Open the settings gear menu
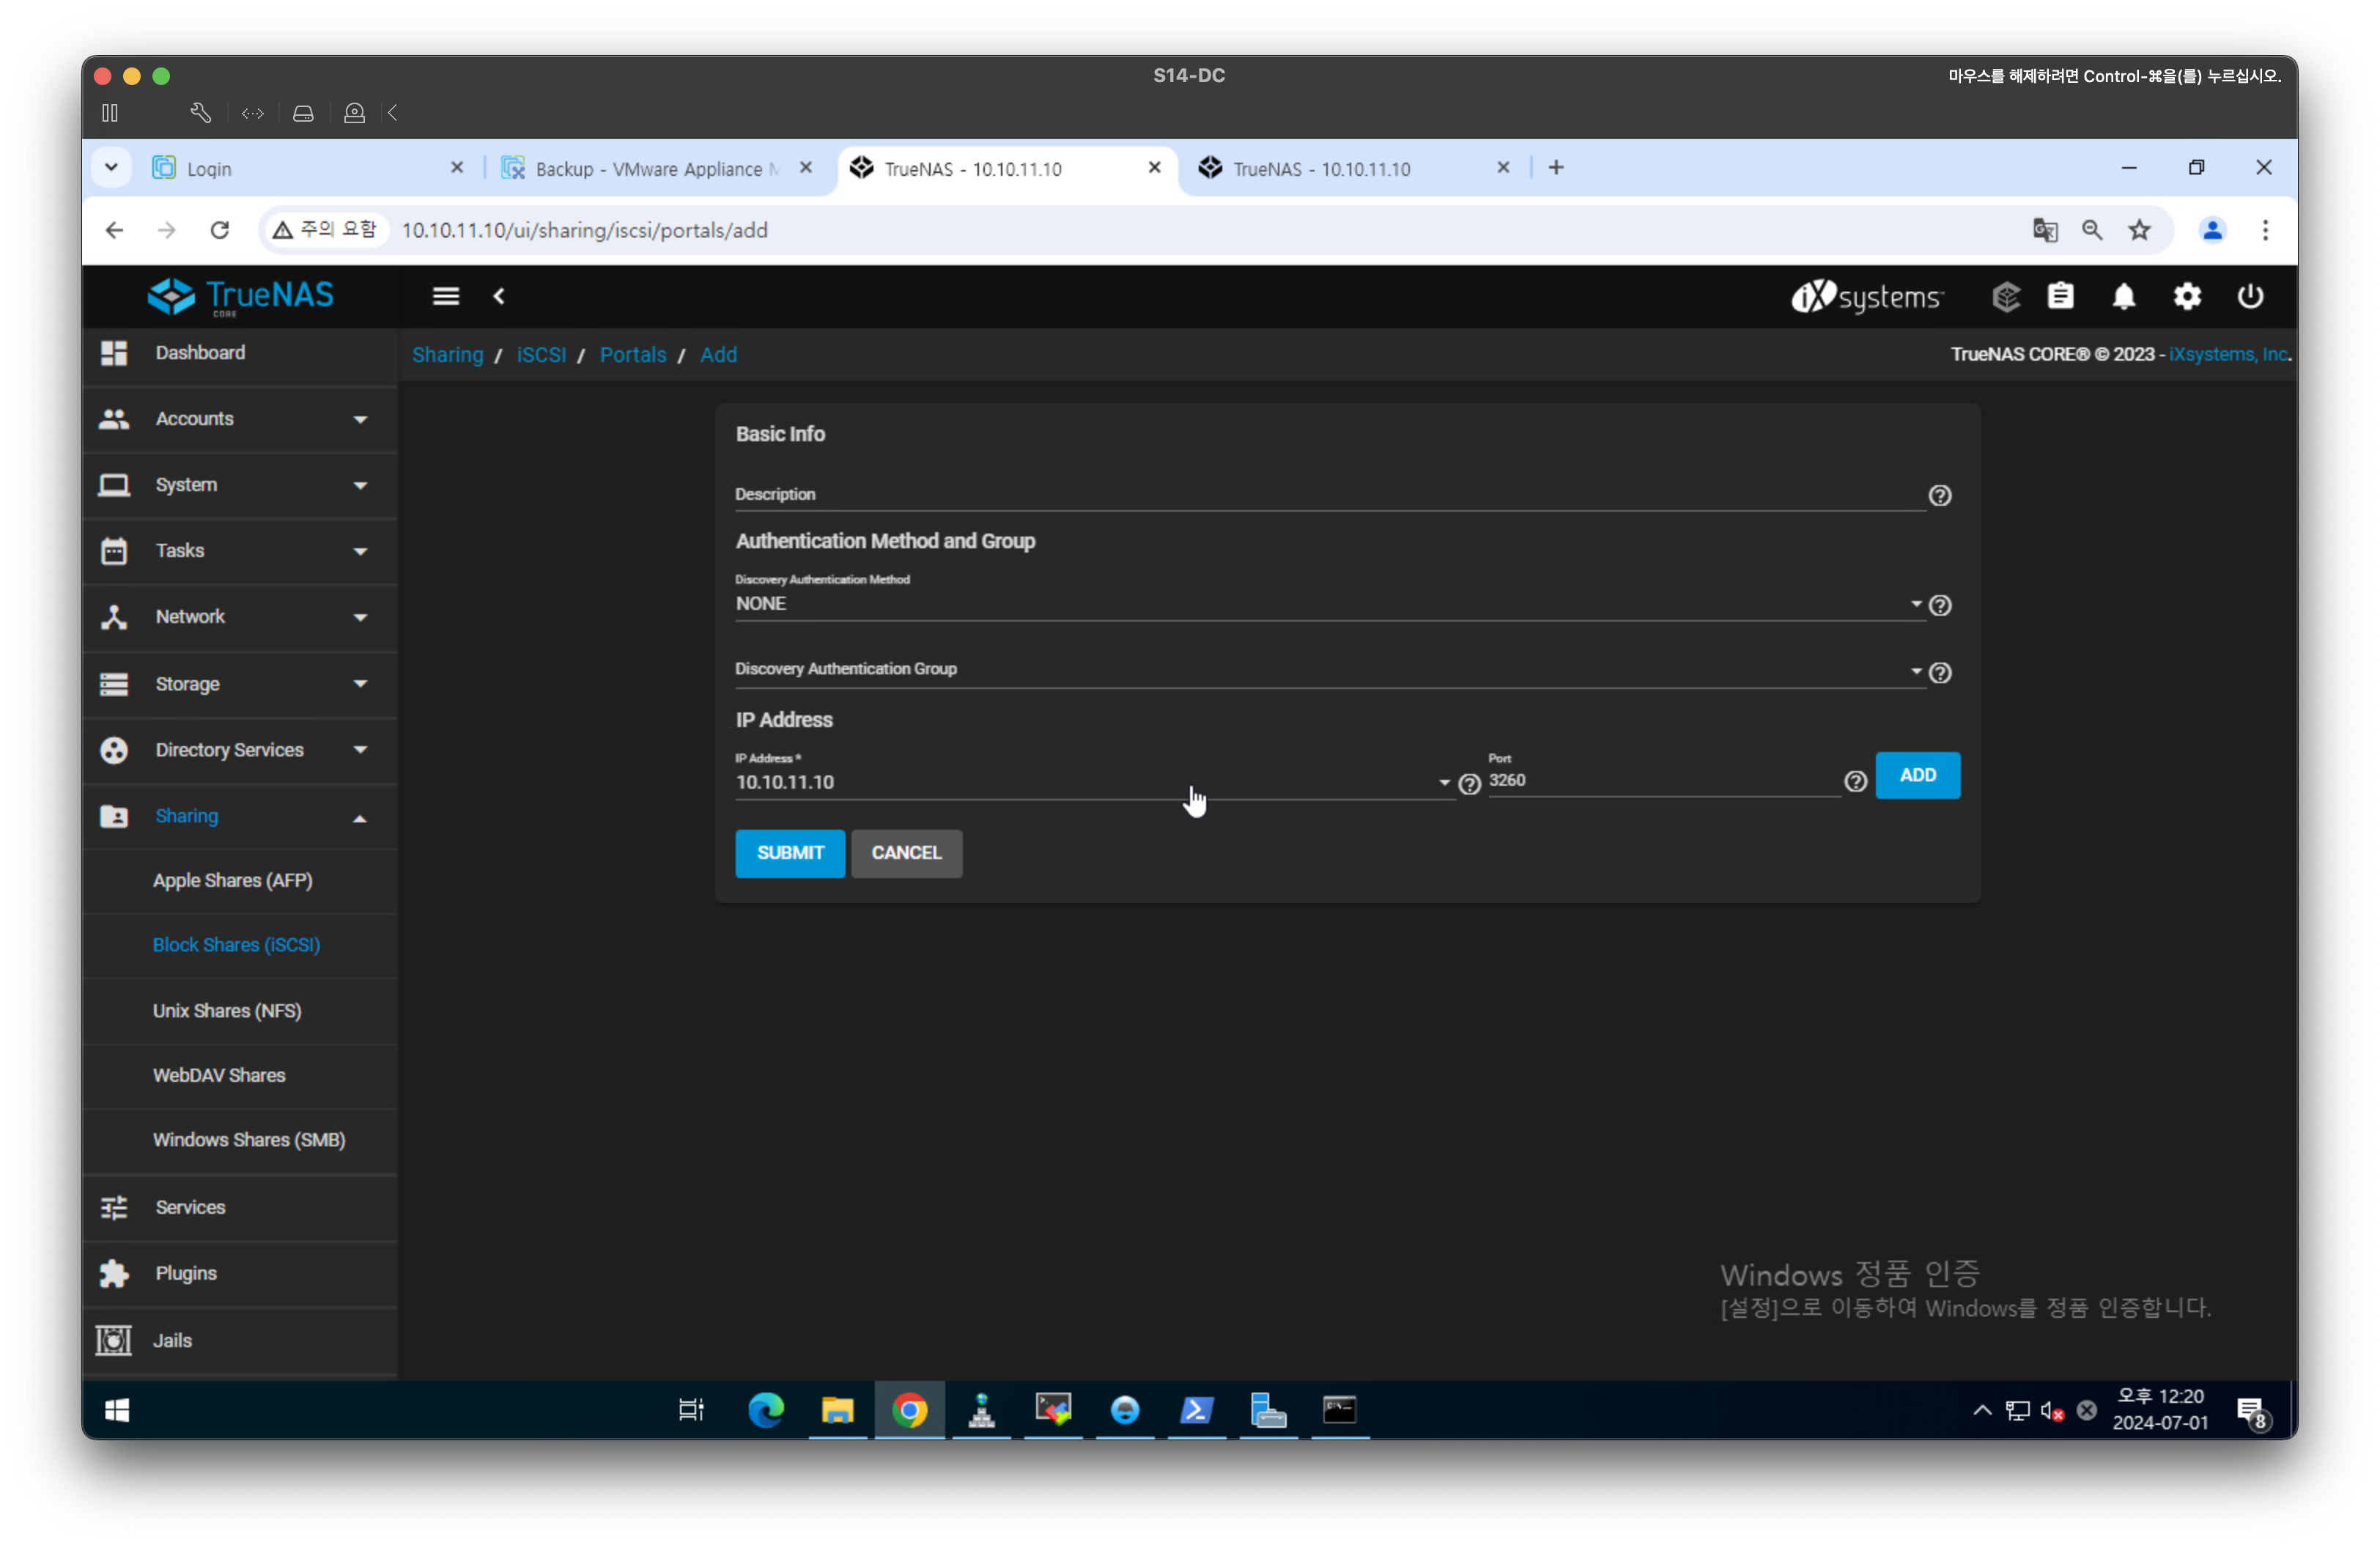Screen dimensions: 2380x1548 2187,297
